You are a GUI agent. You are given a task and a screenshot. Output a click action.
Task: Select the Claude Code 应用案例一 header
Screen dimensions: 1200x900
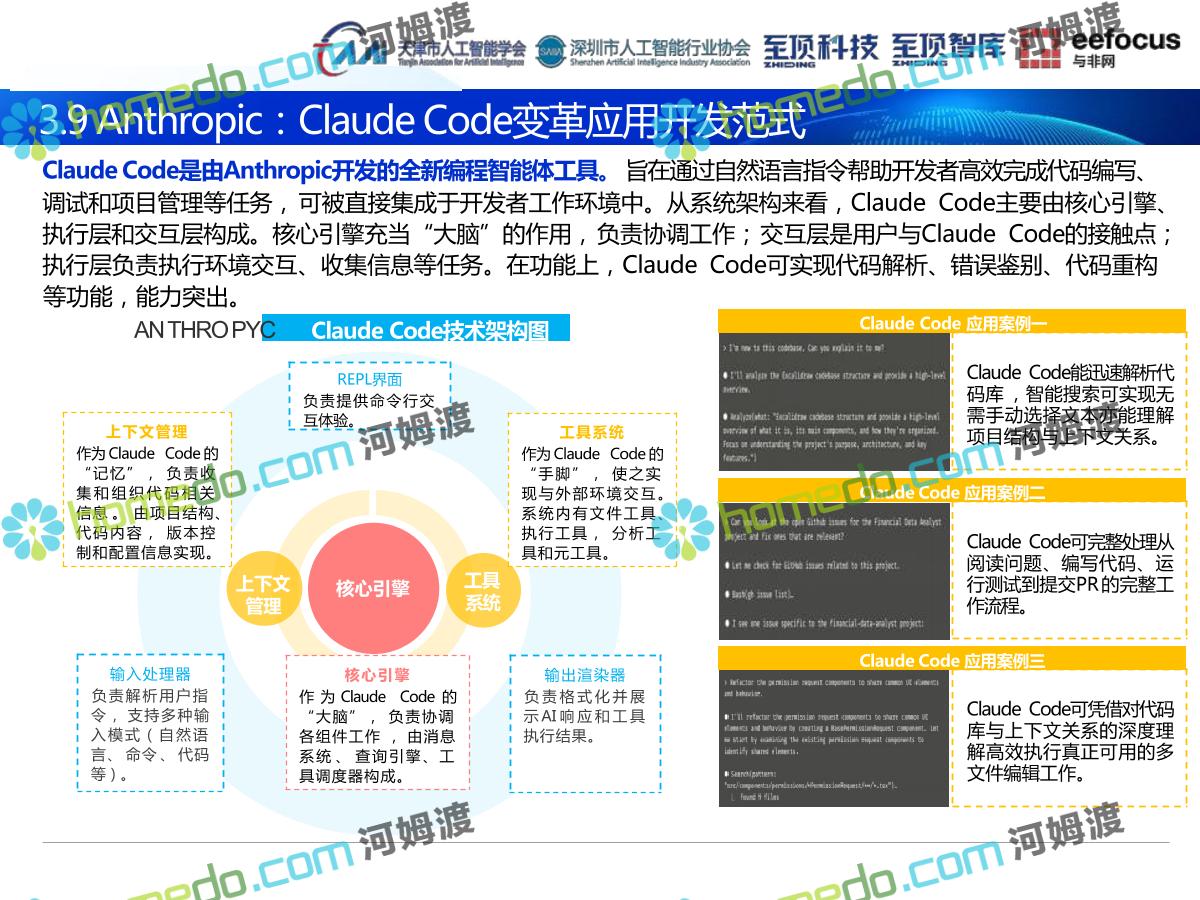pyautogui.click(x=952, y=323)
